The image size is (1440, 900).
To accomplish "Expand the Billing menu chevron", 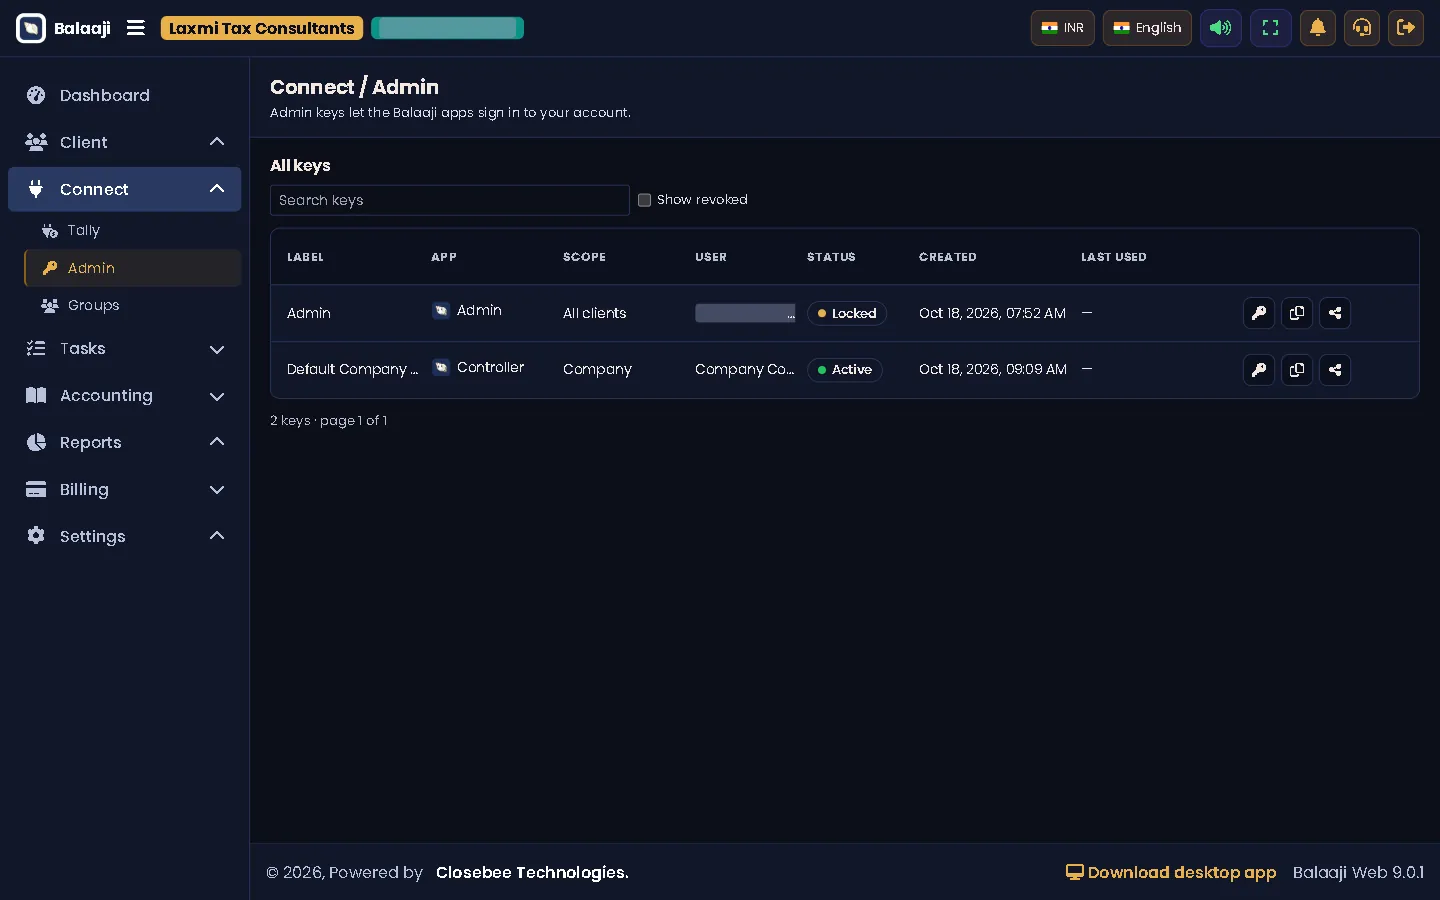I will (217, 490).
